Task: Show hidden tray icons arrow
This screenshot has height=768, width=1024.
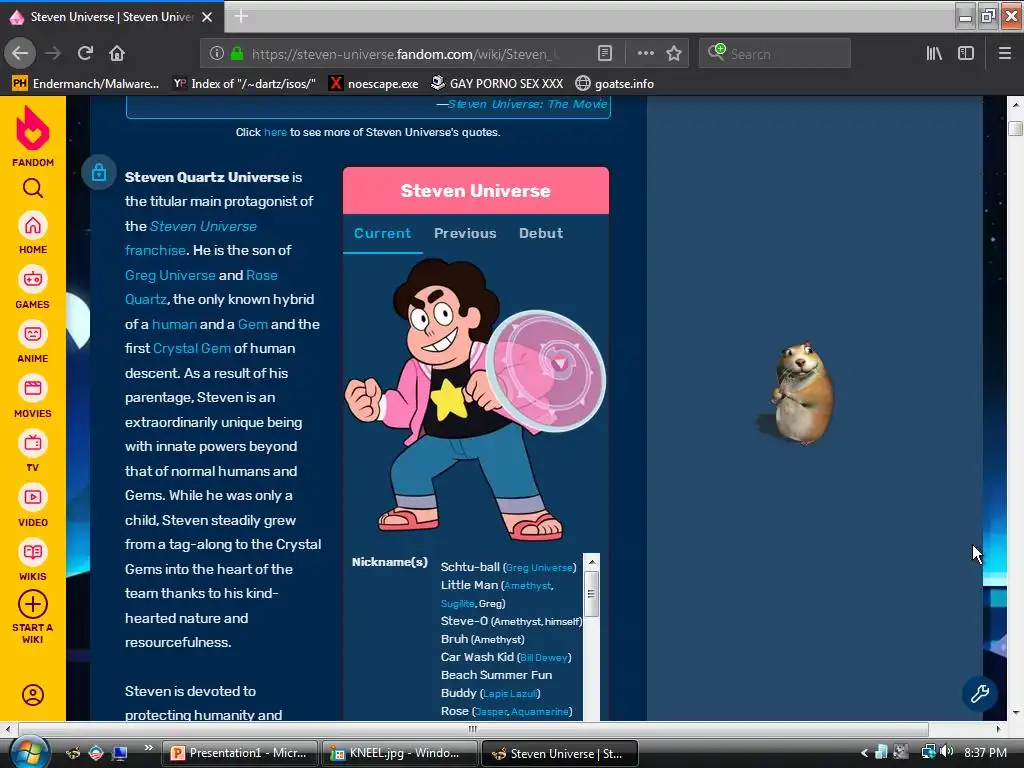Action: pos(865,753)
